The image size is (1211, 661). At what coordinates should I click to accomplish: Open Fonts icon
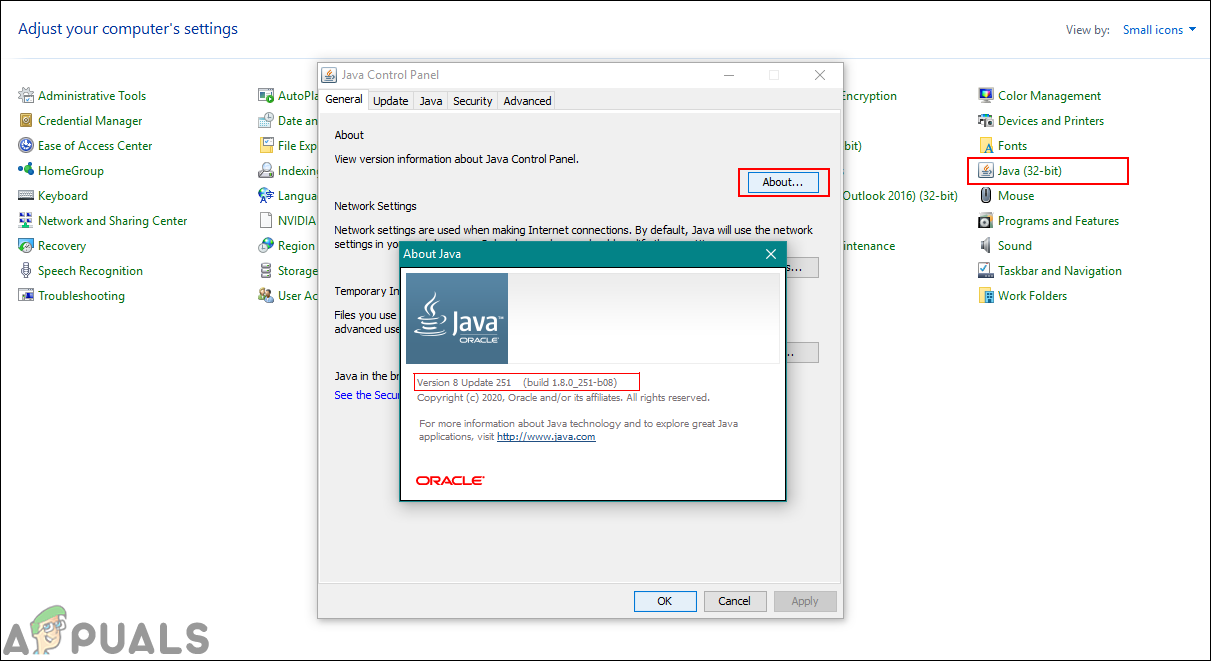coord(986,146)
